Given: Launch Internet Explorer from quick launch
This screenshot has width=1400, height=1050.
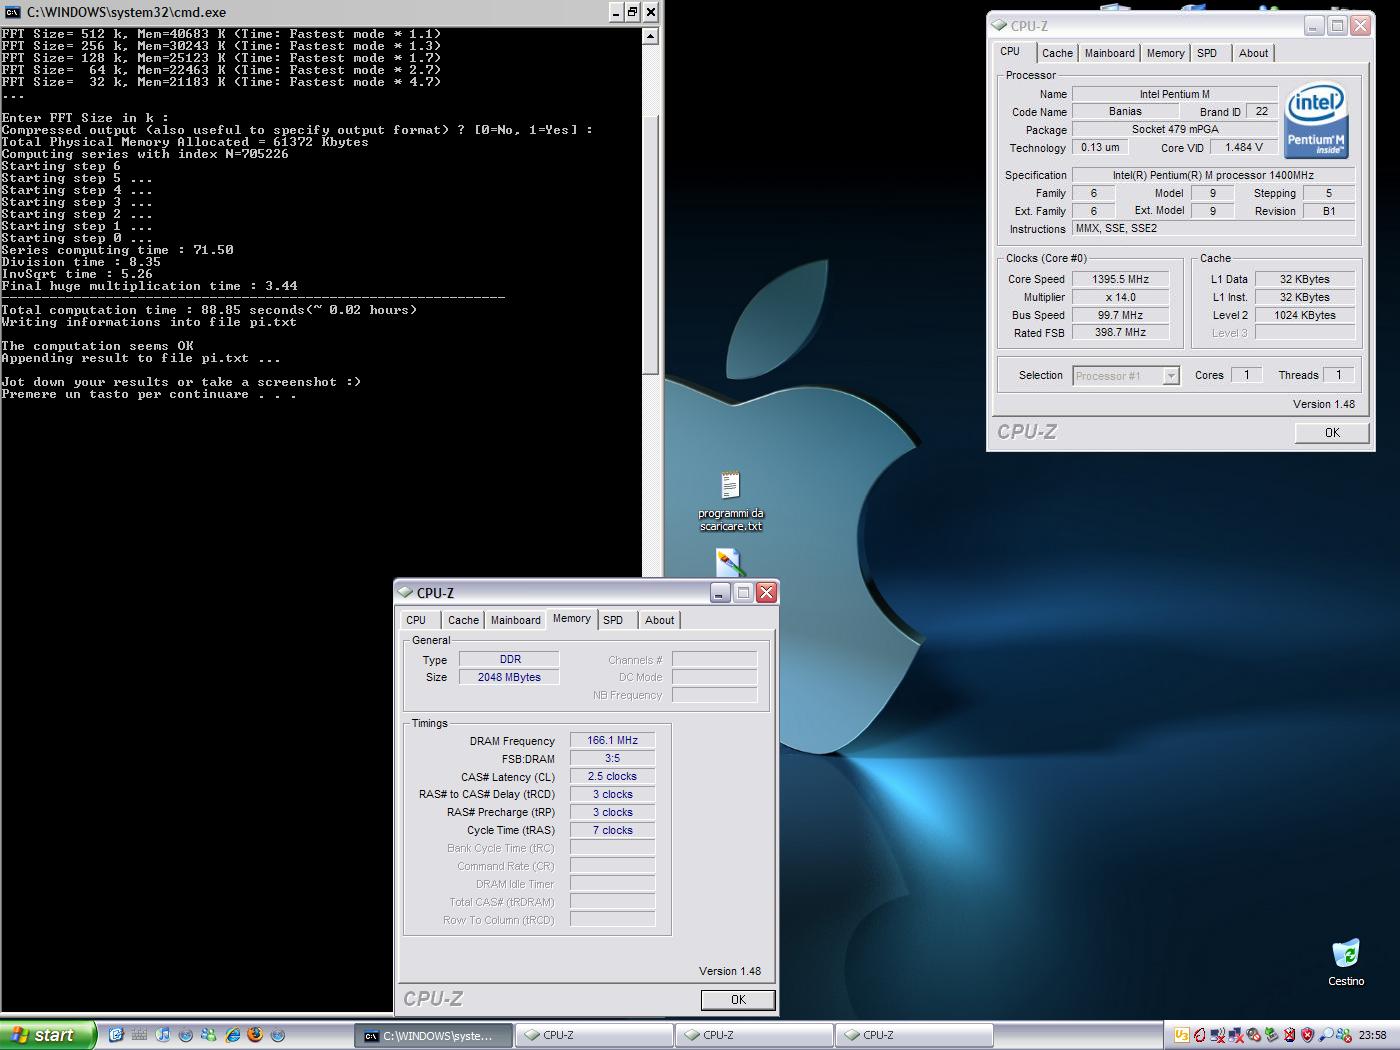Looking at the screenshot, I should coord(232,1035).
